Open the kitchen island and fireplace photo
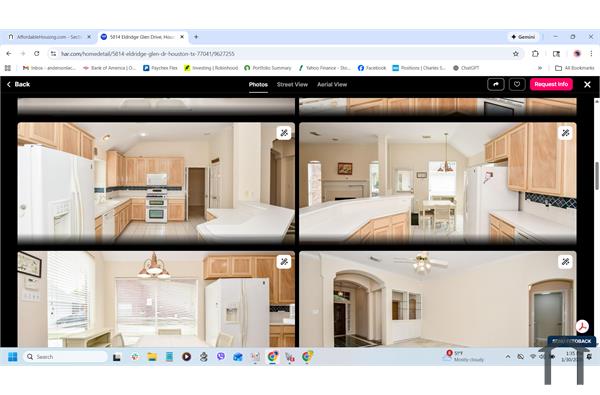 tap(438, 183)
